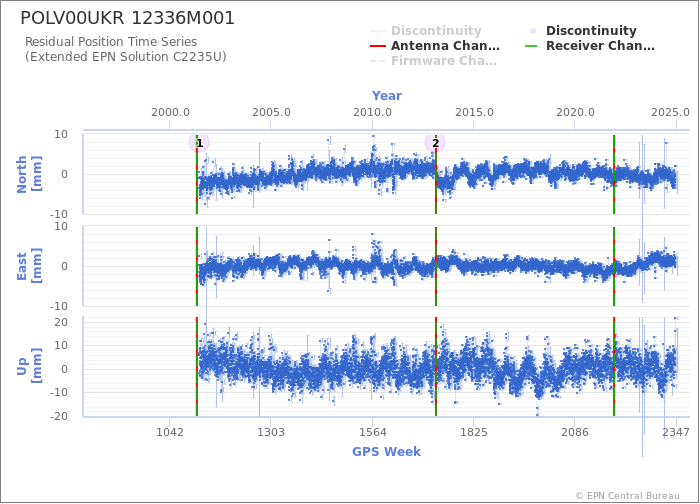Click the chart title POLV00UKR 12336M001
Image resolution: width=700 pixels, height=504 pixels.
127,18
